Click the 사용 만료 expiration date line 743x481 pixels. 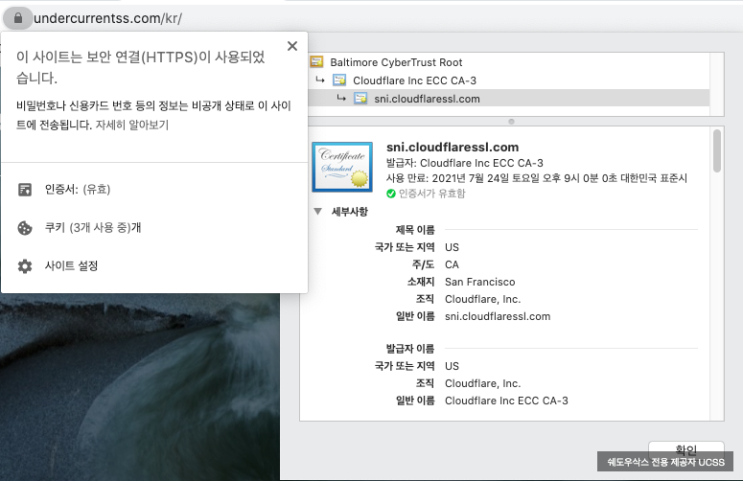tap(536, 178)
